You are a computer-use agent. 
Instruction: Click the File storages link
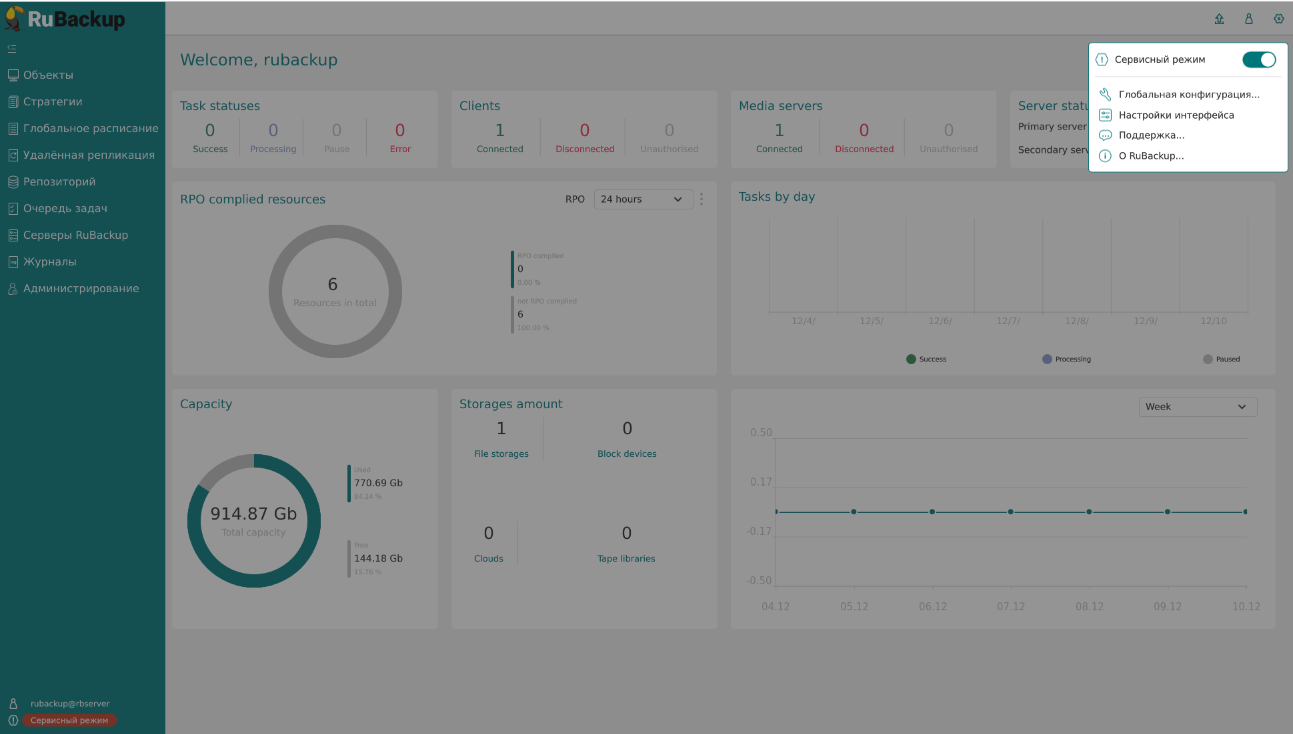(x=501, y=454)
